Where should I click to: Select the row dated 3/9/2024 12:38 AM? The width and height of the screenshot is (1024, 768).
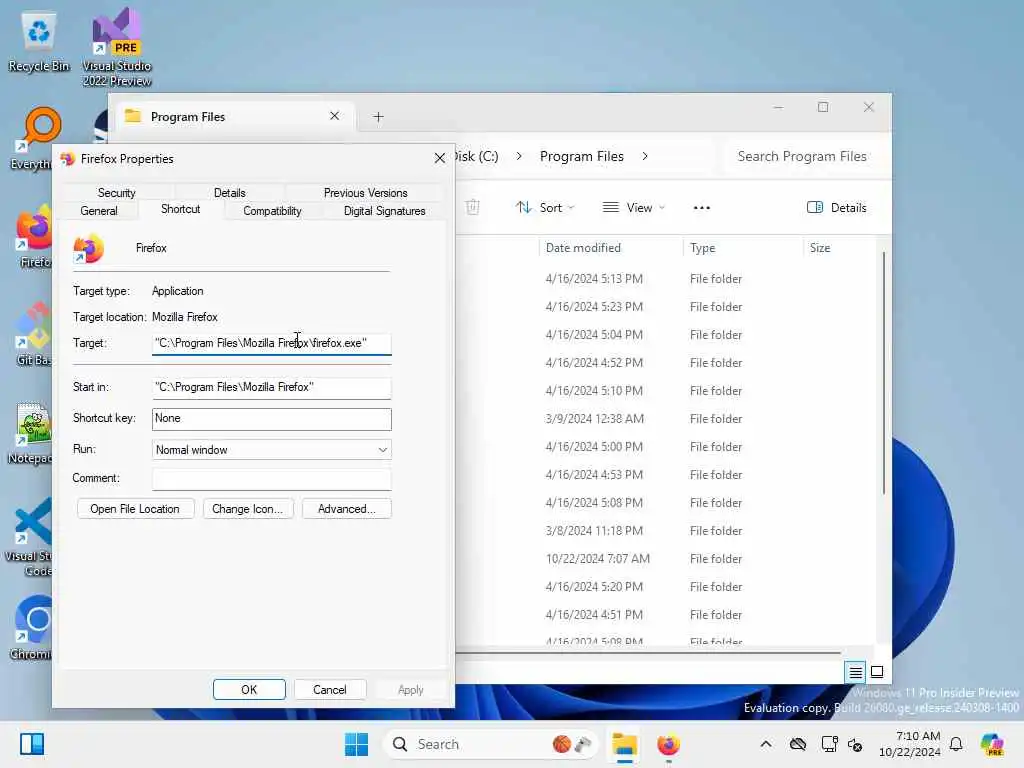click(666, 419)
